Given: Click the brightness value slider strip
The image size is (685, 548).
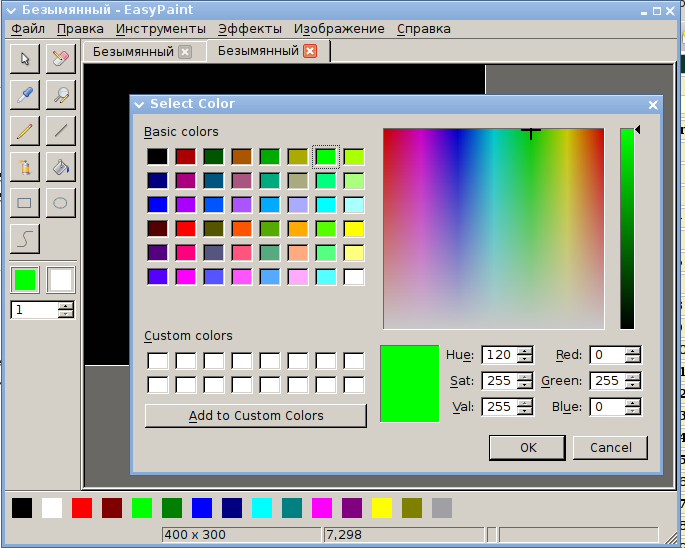Looking at the screenshot, I should pos(627,229).
